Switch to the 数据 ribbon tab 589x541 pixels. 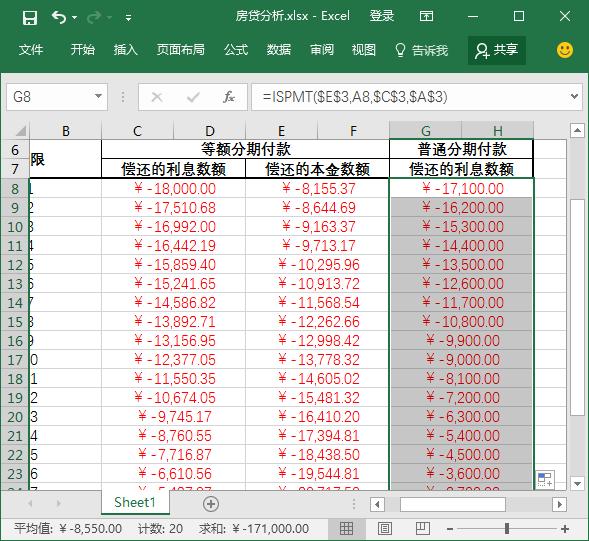tap(279, 50)
